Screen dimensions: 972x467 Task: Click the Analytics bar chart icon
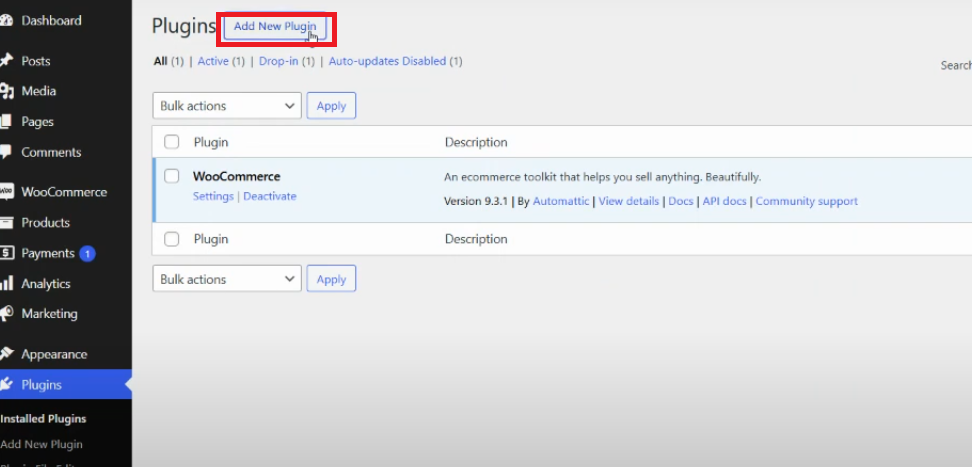click(6, 284)
